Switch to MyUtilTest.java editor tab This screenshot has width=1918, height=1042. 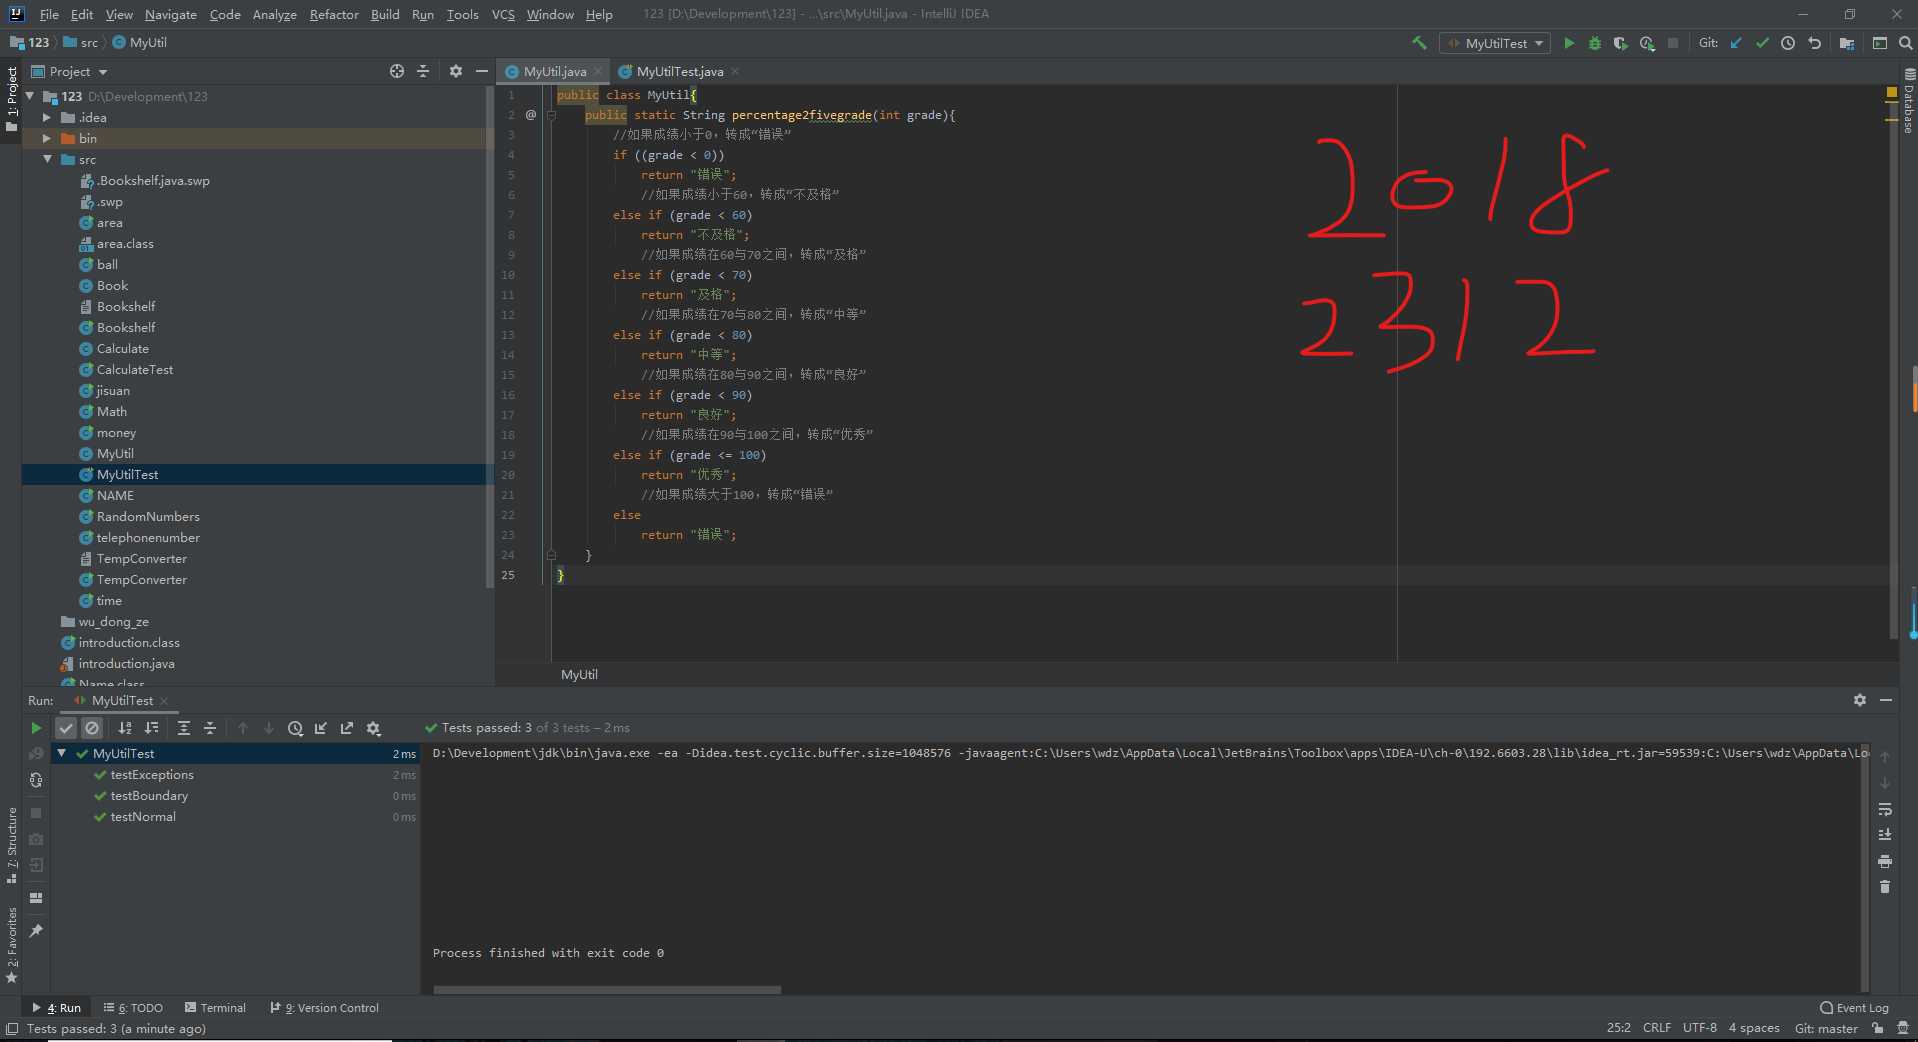coord(679,71)
